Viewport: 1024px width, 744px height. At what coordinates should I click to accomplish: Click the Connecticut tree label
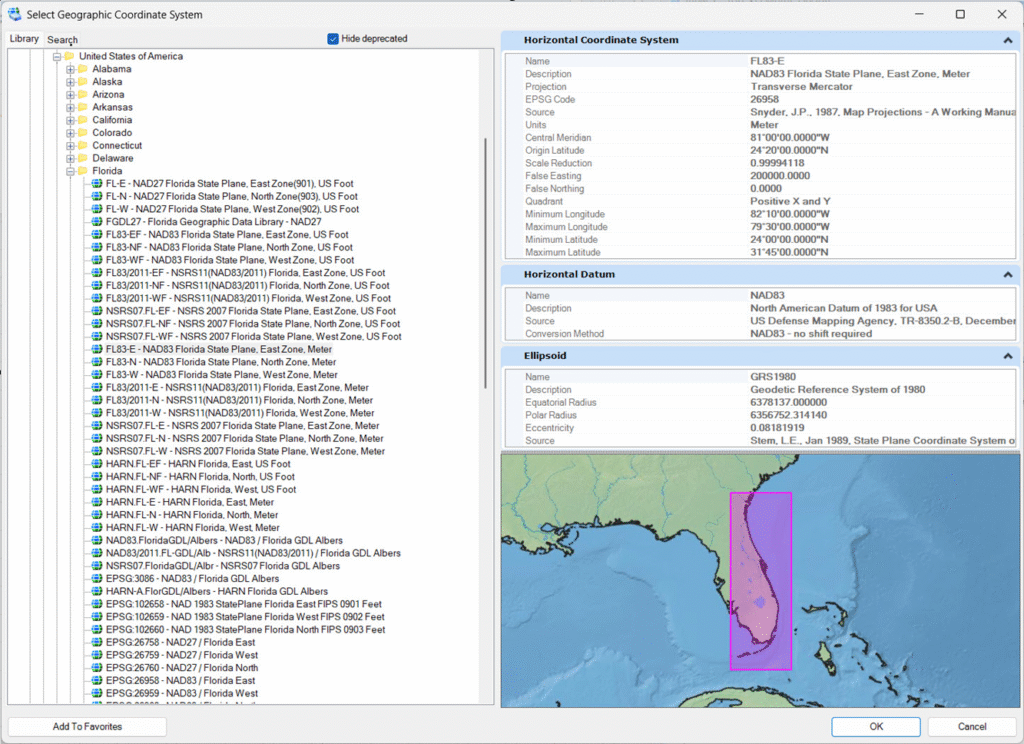(117, 145)
